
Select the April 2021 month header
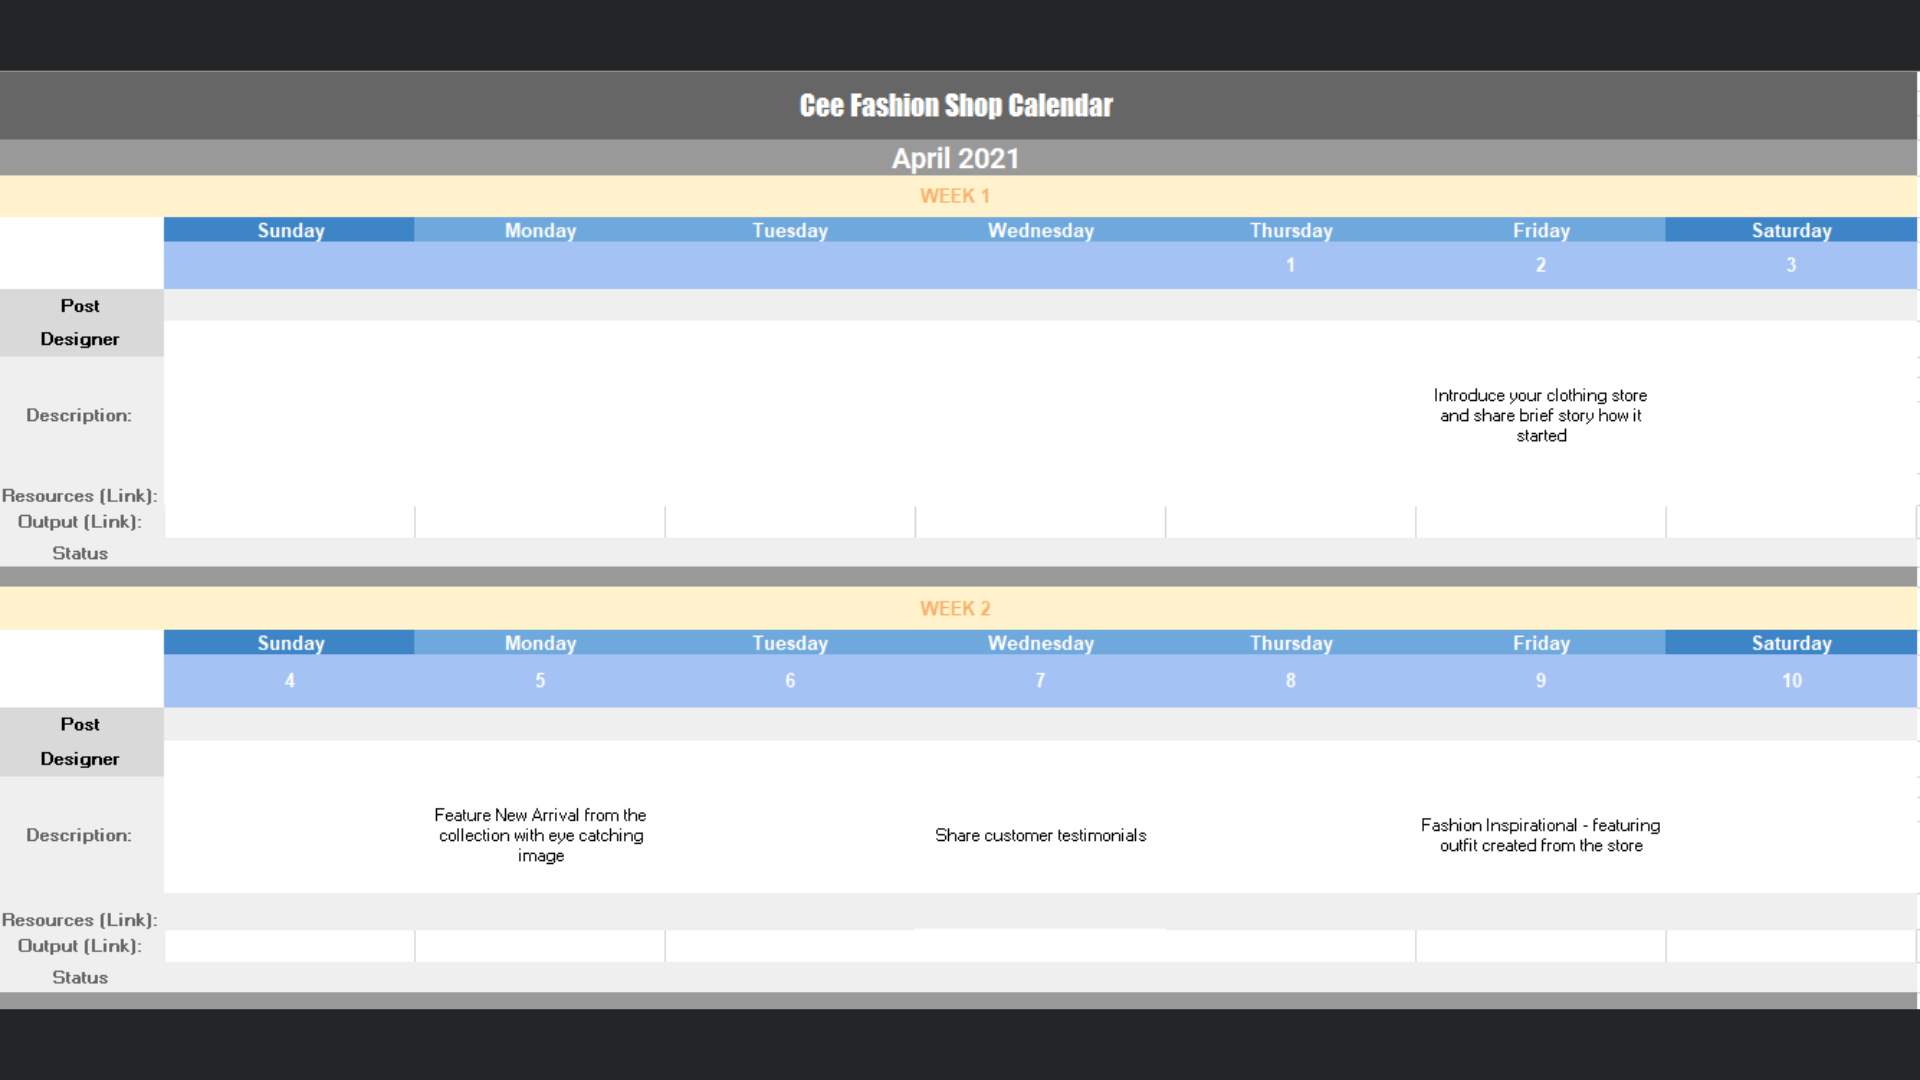955,158
